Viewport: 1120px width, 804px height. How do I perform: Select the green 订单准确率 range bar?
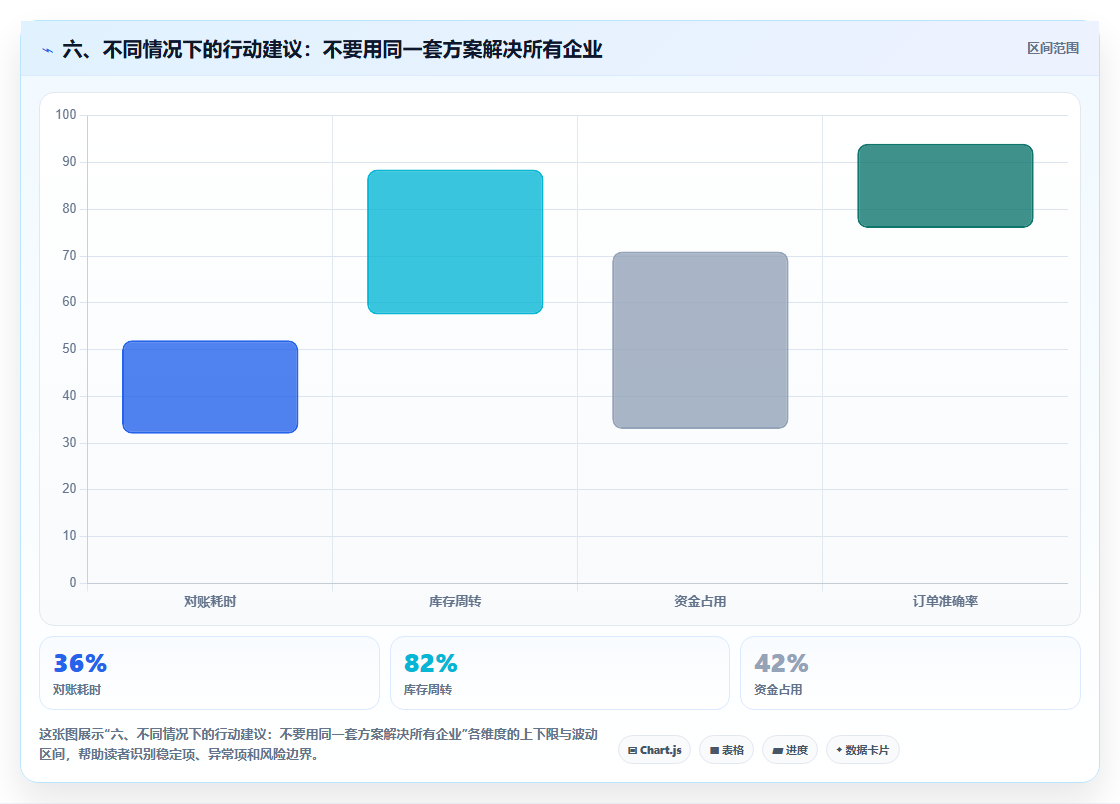point(945,186)
